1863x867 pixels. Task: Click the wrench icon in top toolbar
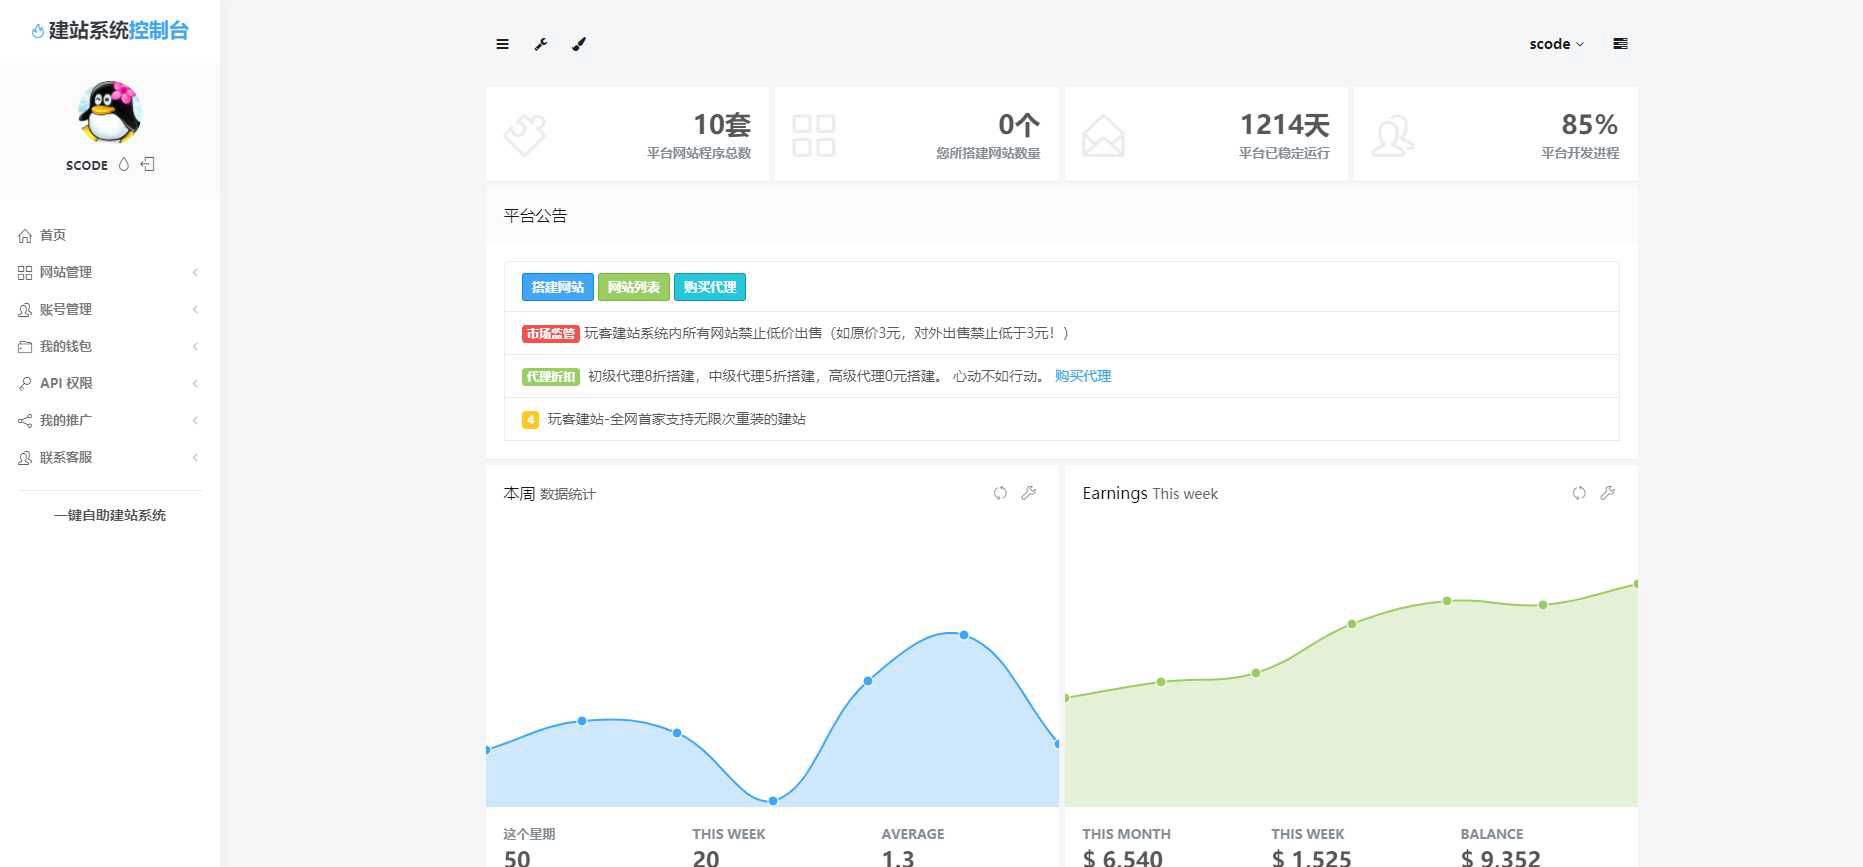tap(541, 44)
